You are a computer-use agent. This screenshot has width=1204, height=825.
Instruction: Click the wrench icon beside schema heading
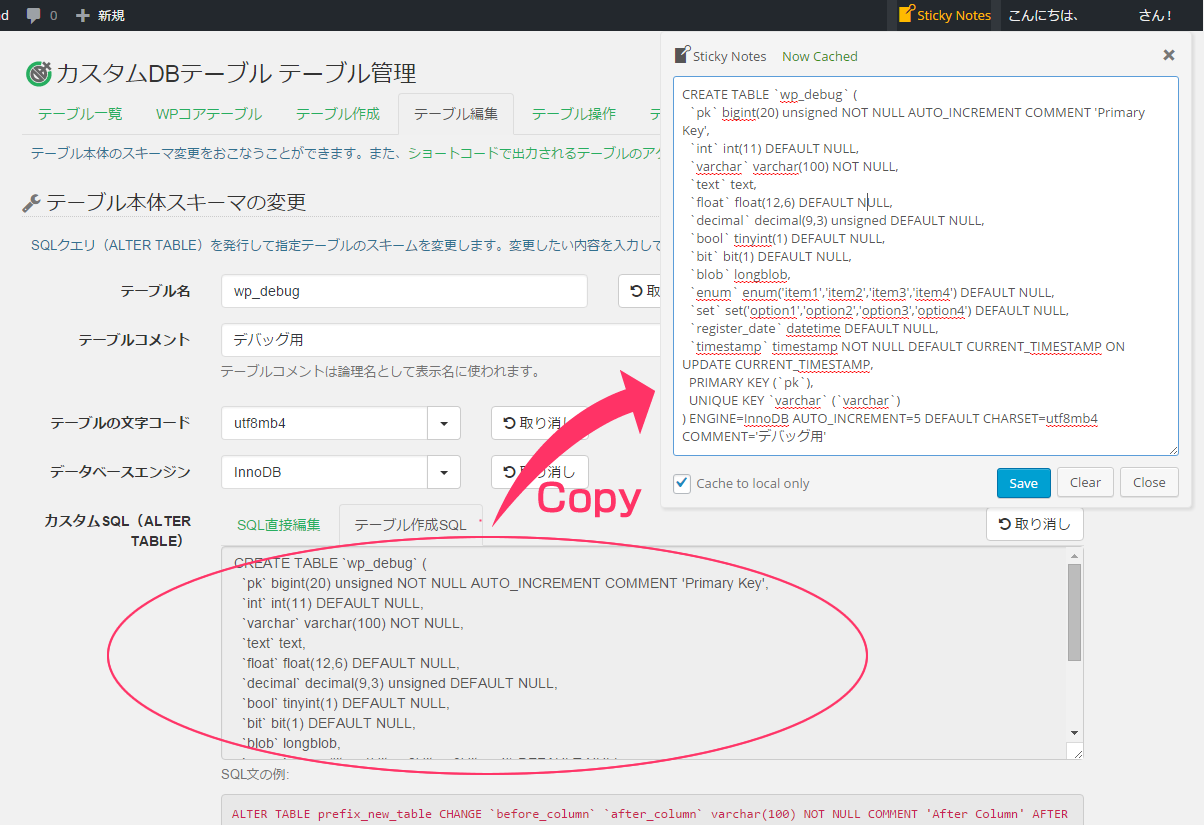pyautogui.click(x=31, y=203)
